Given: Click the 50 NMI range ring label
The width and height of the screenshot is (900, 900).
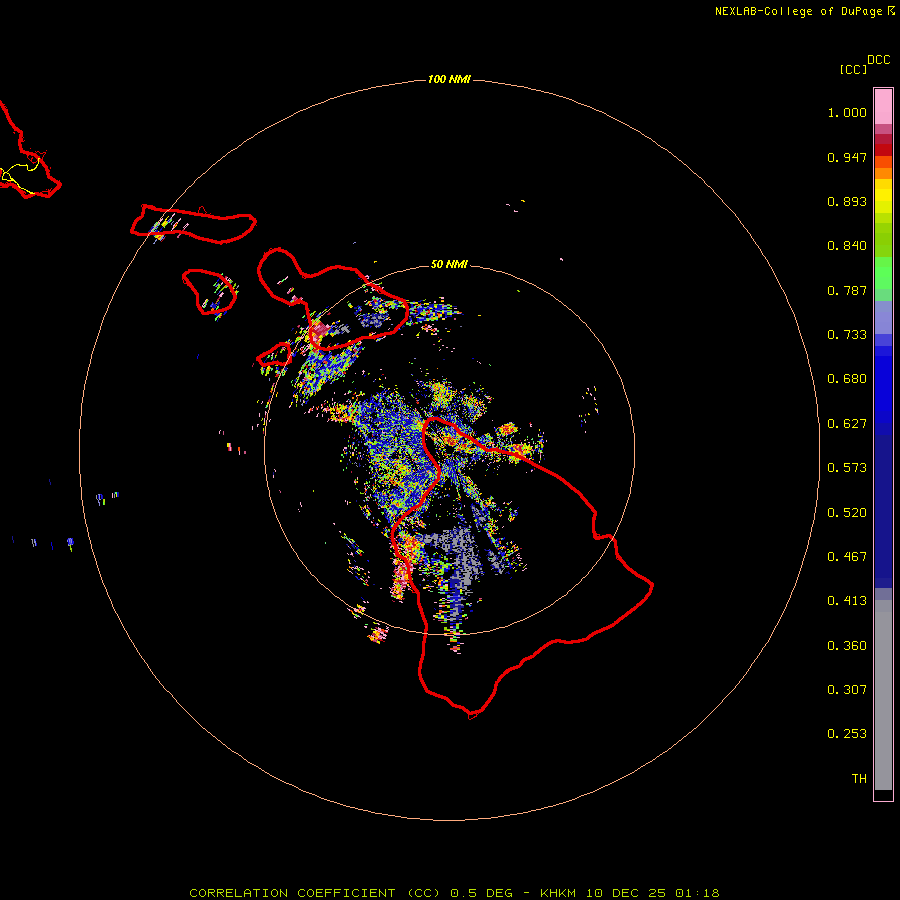Looking at the screenshot, I should click(x=449, y=264).
